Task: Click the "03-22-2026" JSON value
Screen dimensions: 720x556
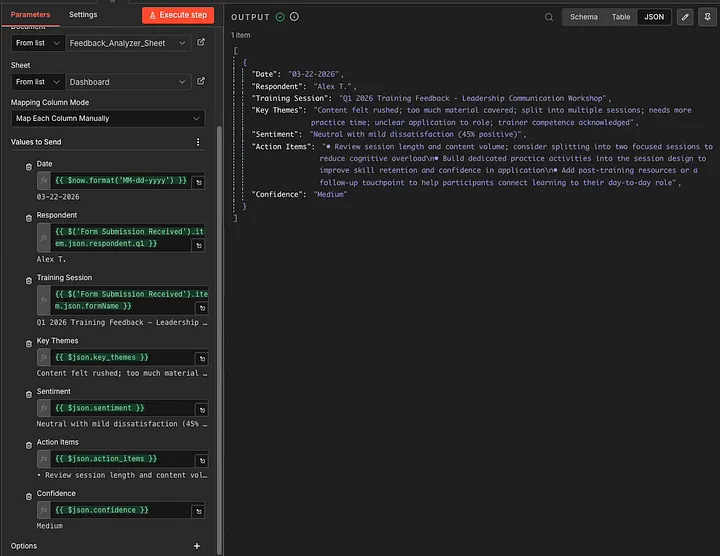Action: 313,74
